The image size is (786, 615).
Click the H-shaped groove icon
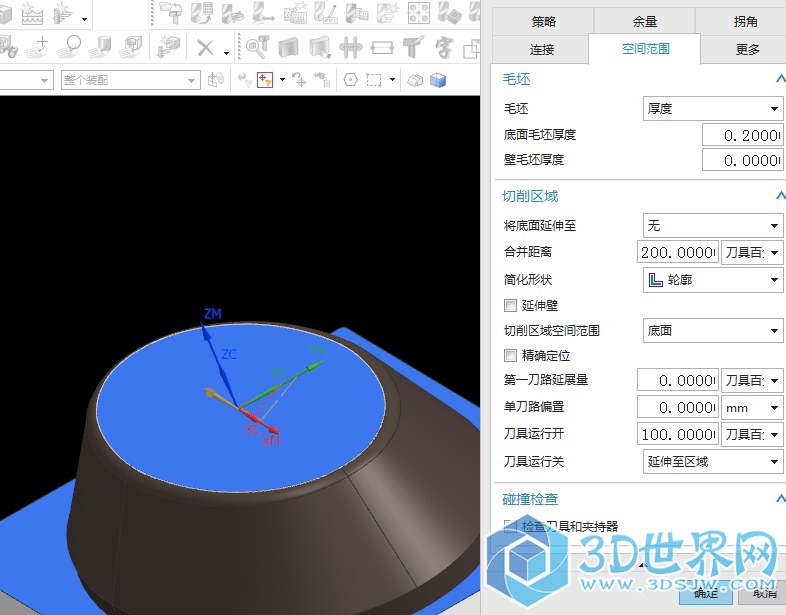click(350, 48)
